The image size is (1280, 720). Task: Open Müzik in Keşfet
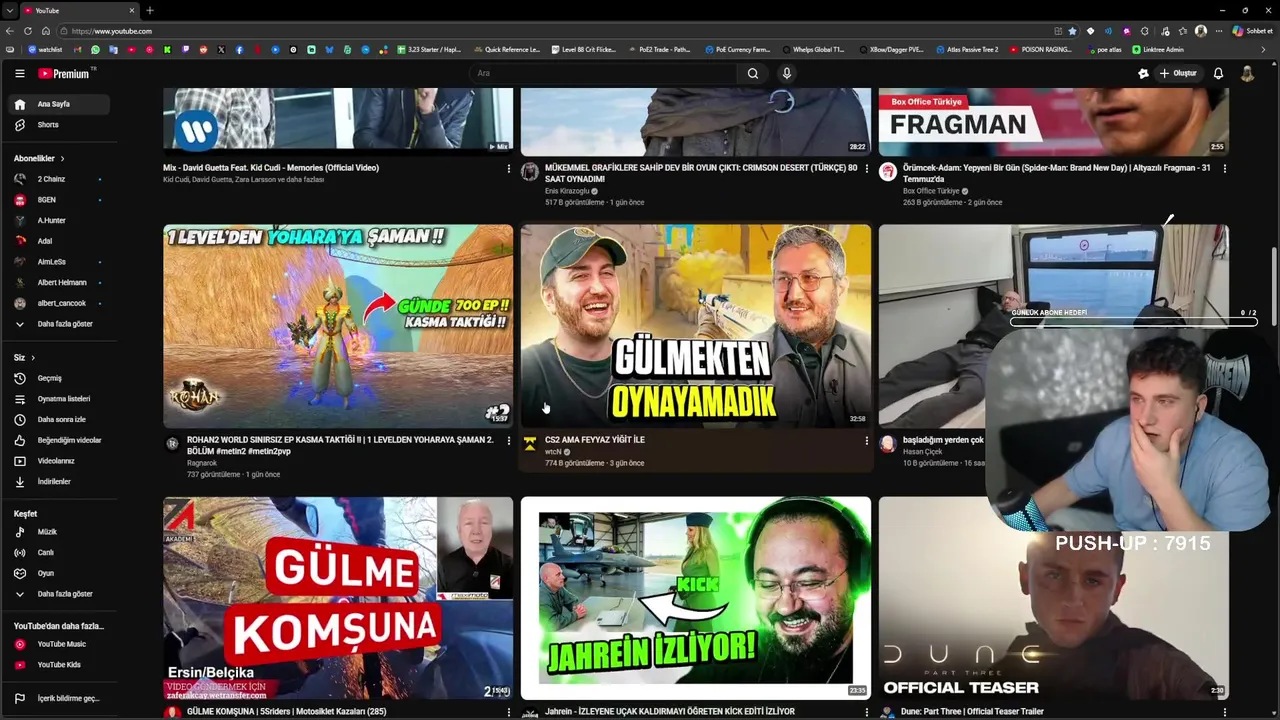[x=60, y=532]
